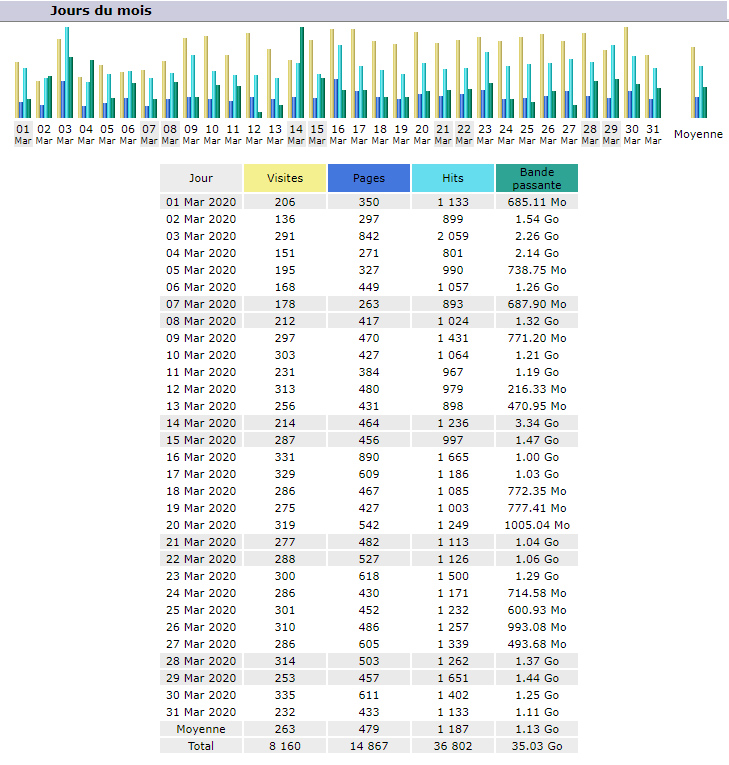Click bandwidth value '216.33 Mo'
Viewport: 729px width, 765px height.
click(x=537, y=389)
